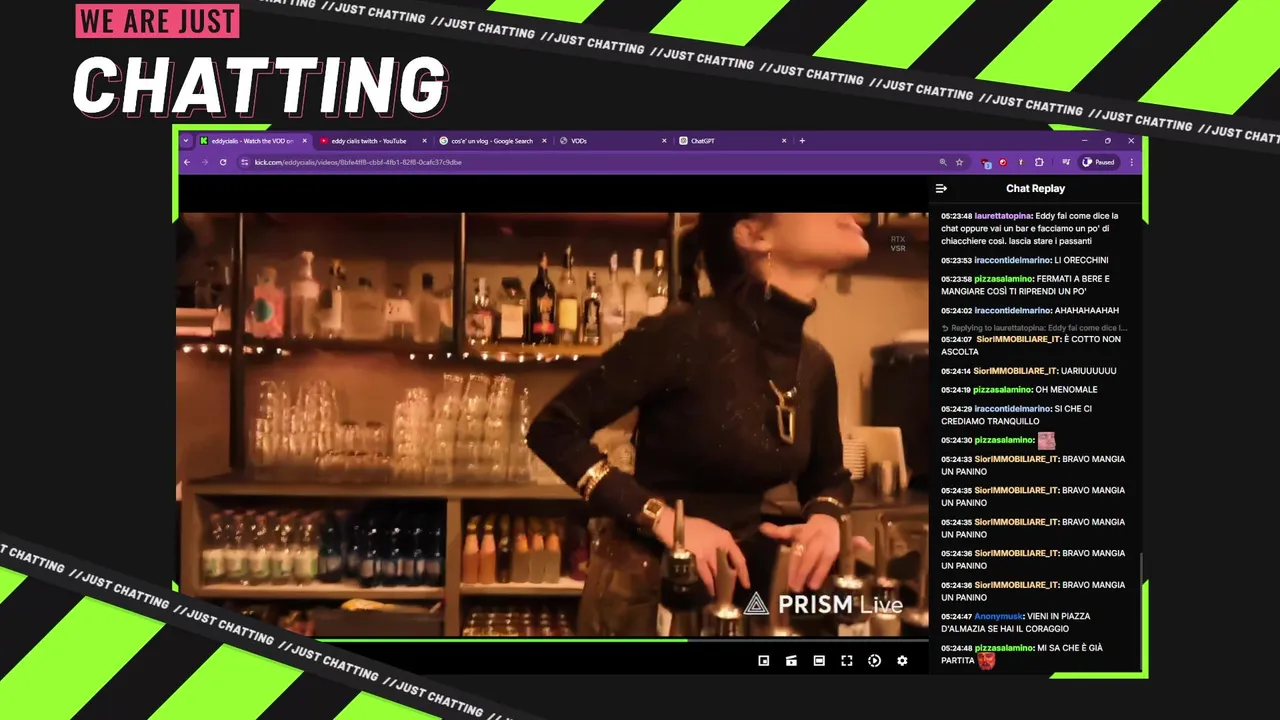Close the ChatGPT tab

coord(784,141)
